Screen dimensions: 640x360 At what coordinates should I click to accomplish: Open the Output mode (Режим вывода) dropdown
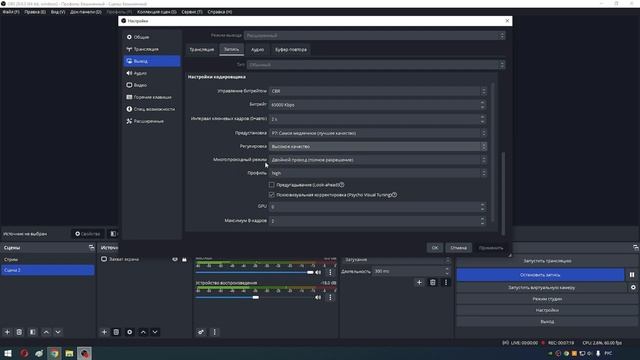(374, 36)
